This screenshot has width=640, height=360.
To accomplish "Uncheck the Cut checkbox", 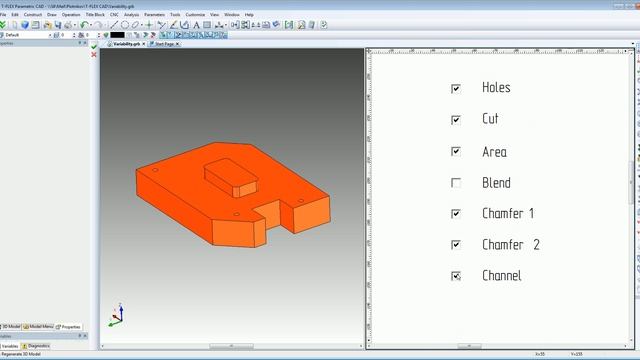I will 456,120.
